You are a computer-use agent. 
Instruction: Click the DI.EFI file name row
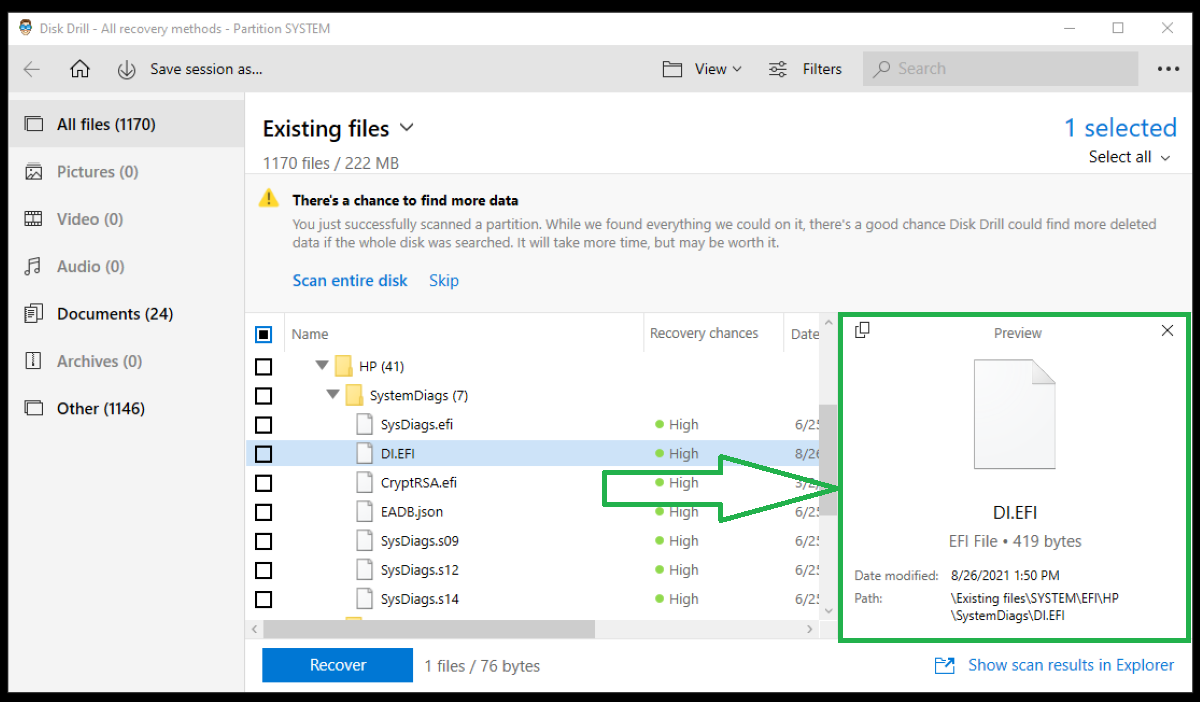(397, 453)
